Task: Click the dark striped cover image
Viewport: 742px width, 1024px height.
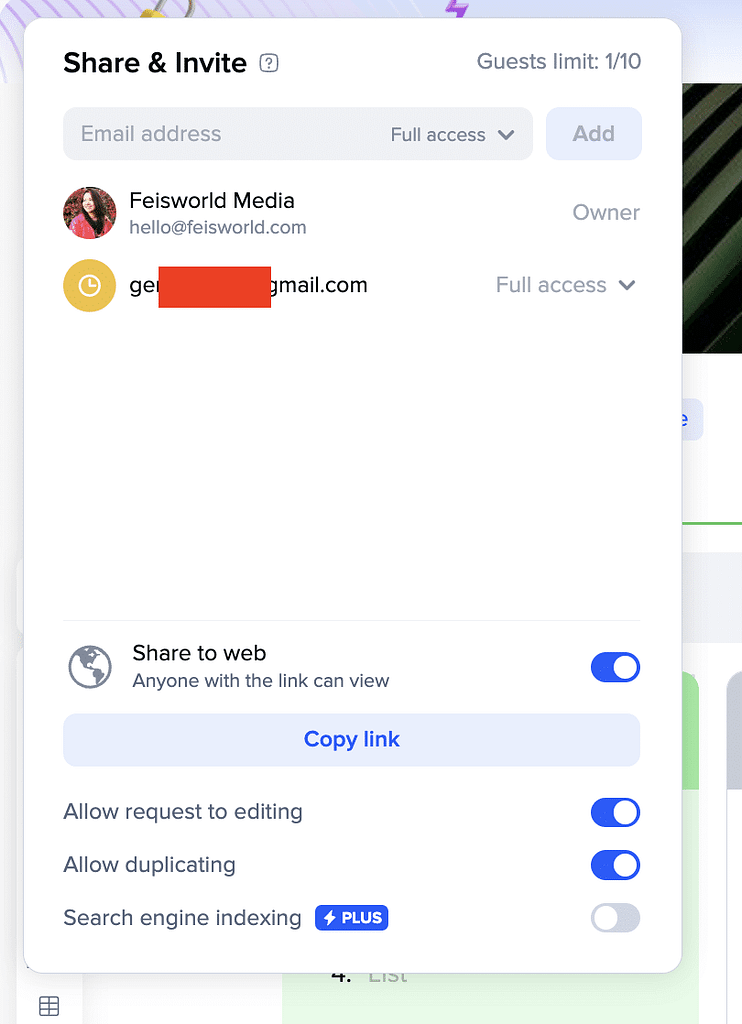Action: (712, 218)
